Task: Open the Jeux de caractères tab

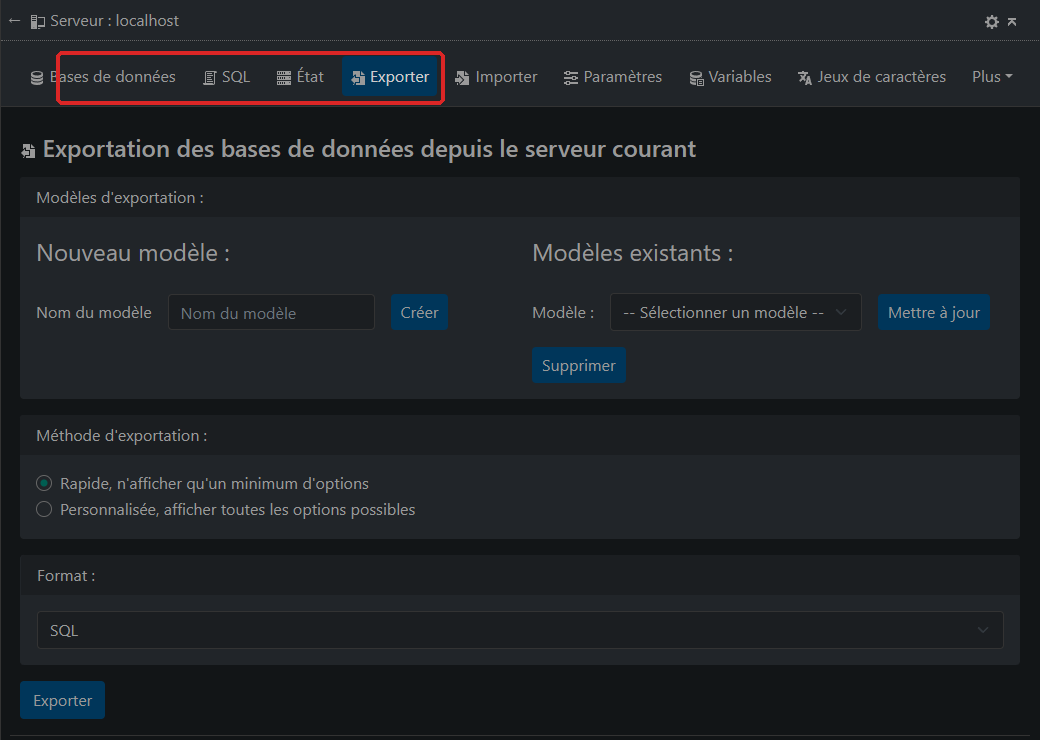Action: [872, 77]
